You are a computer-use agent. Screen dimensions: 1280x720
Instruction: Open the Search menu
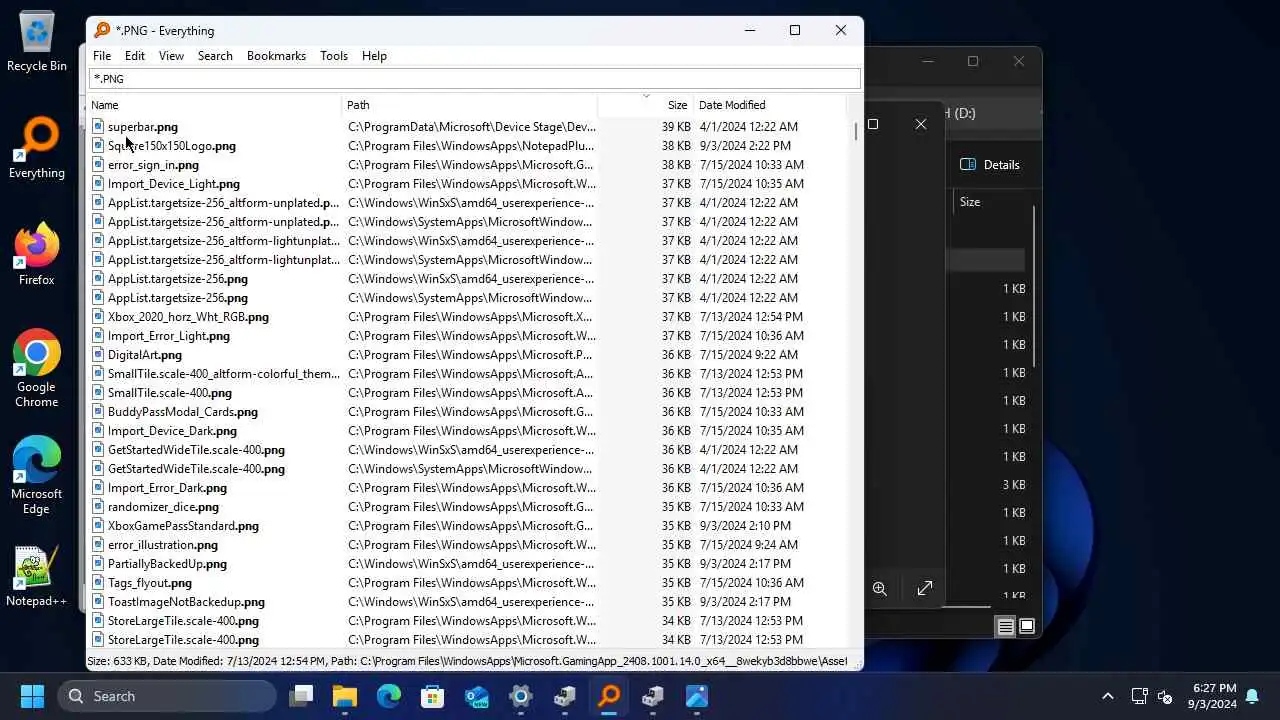pyautogui.click(x=215, y=56)
